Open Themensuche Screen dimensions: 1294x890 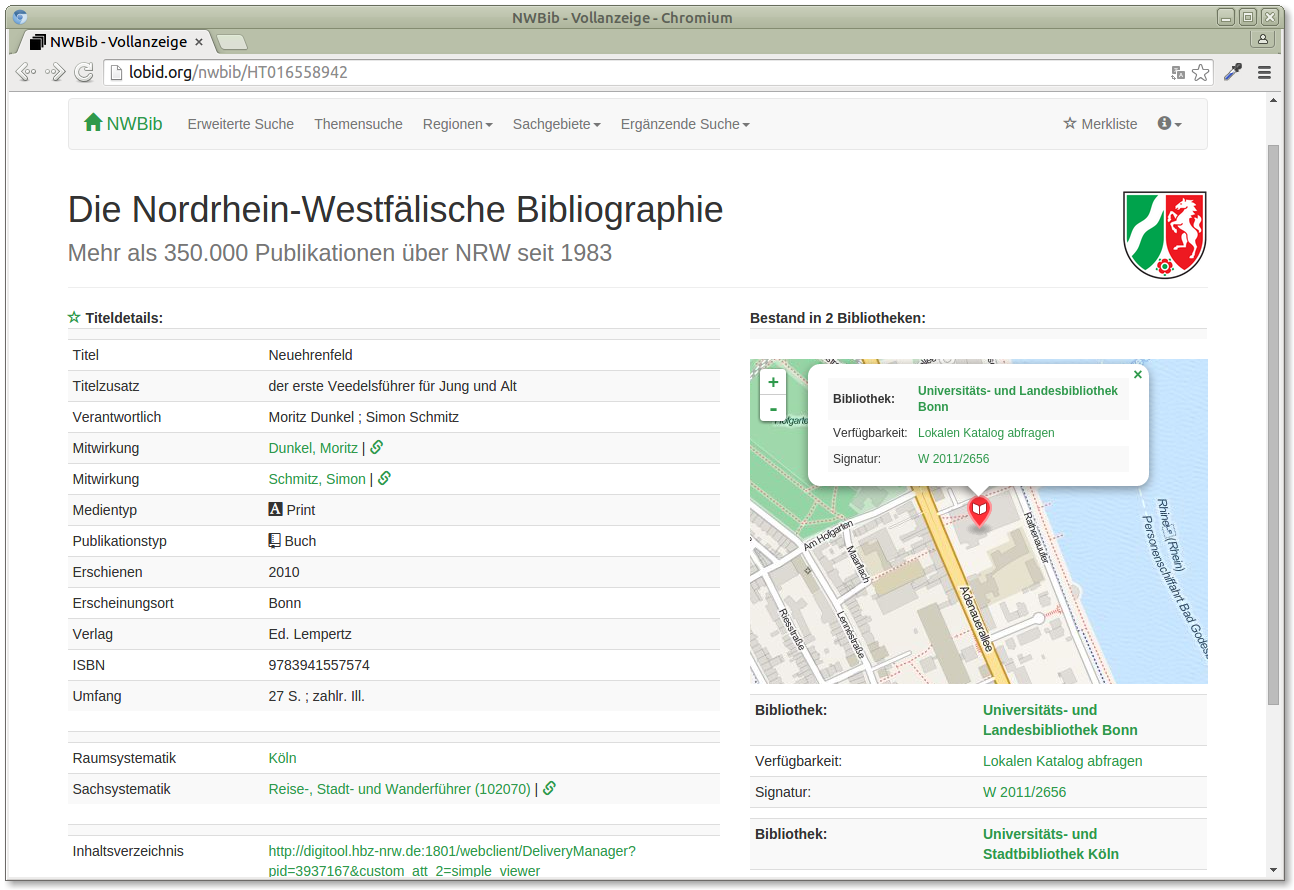coord(358,124)
